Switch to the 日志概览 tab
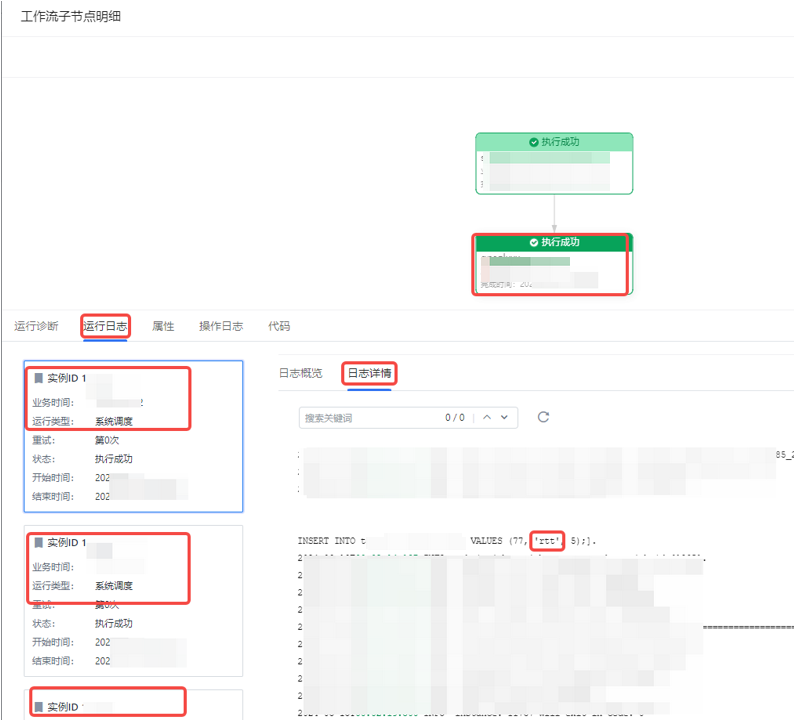Viewport: 794px width, 726px height. 300,373
